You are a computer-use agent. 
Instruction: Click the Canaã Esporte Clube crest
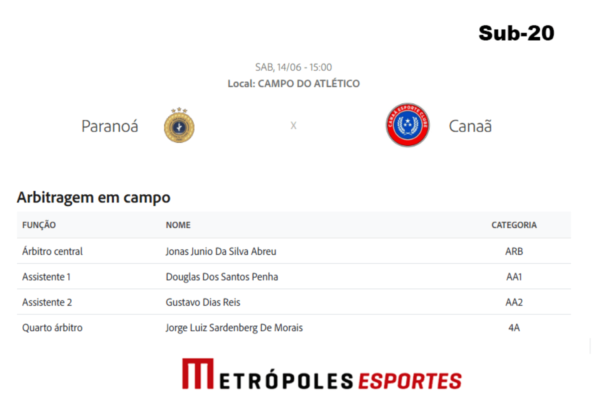(408, 125)
